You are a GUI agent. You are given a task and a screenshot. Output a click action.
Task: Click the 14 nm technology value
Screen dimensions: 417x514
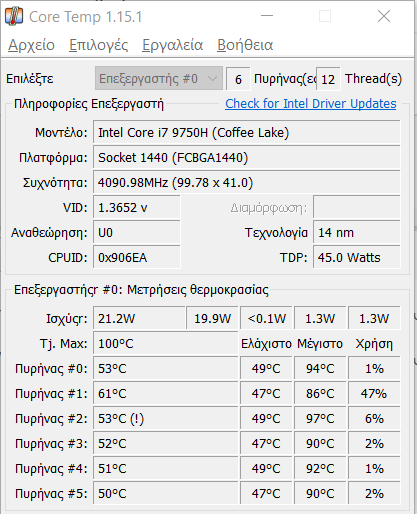point(357,233)
